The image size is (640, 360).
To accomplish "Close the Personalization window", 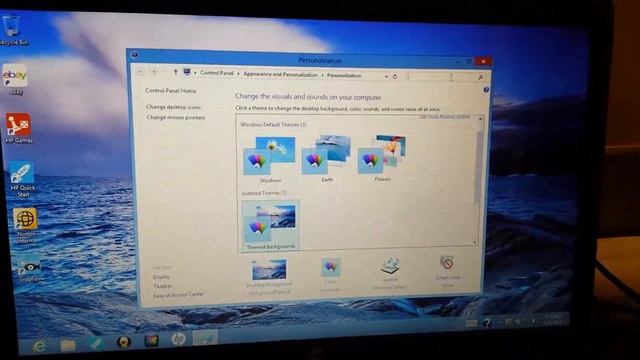I will (483, 62).
